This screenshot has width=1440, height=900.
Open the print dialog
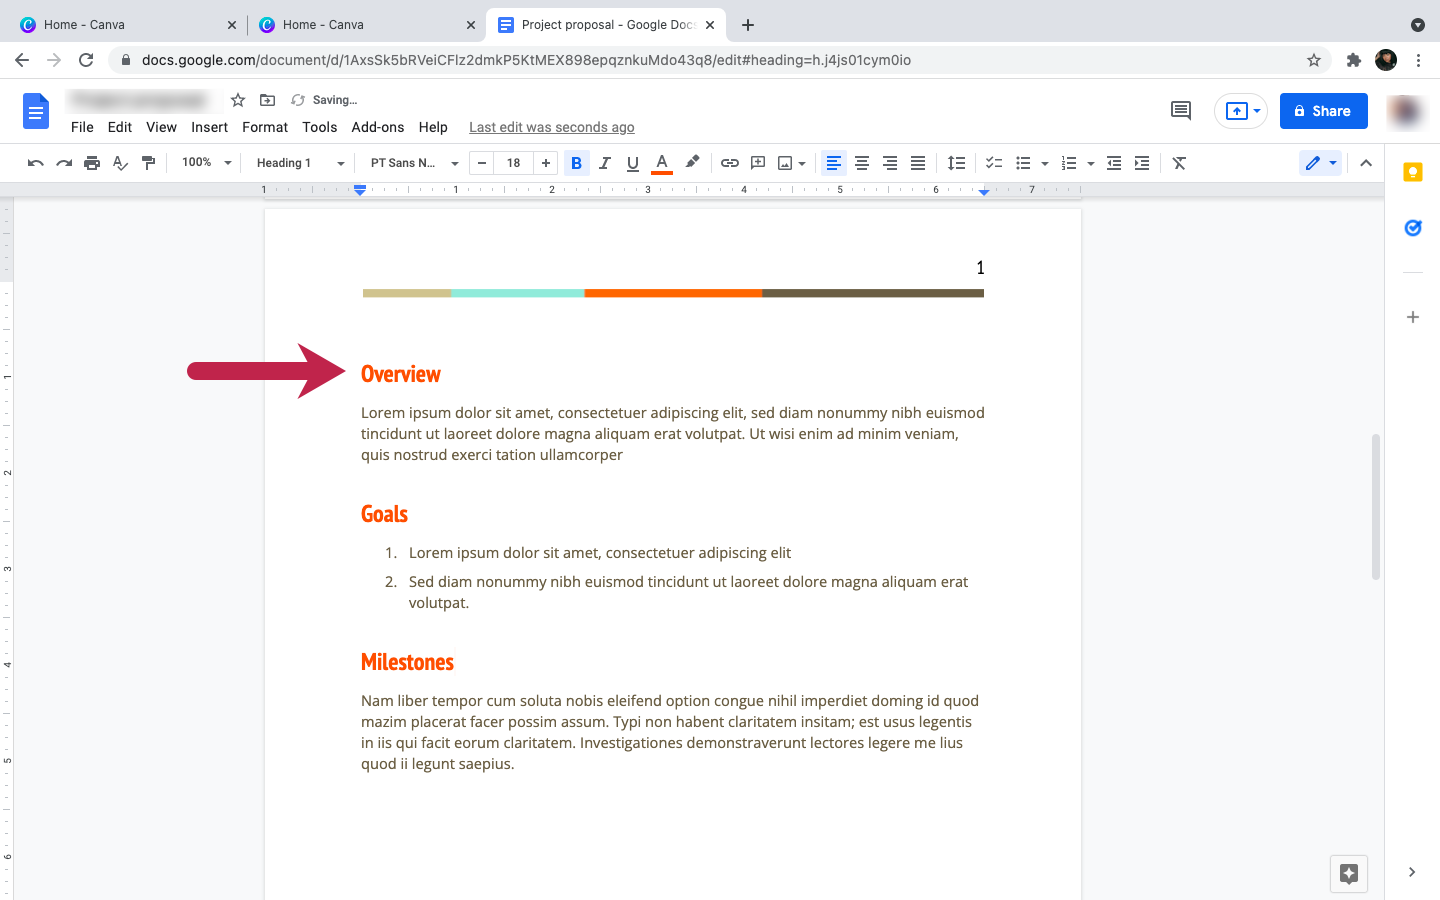click(92, 162)
